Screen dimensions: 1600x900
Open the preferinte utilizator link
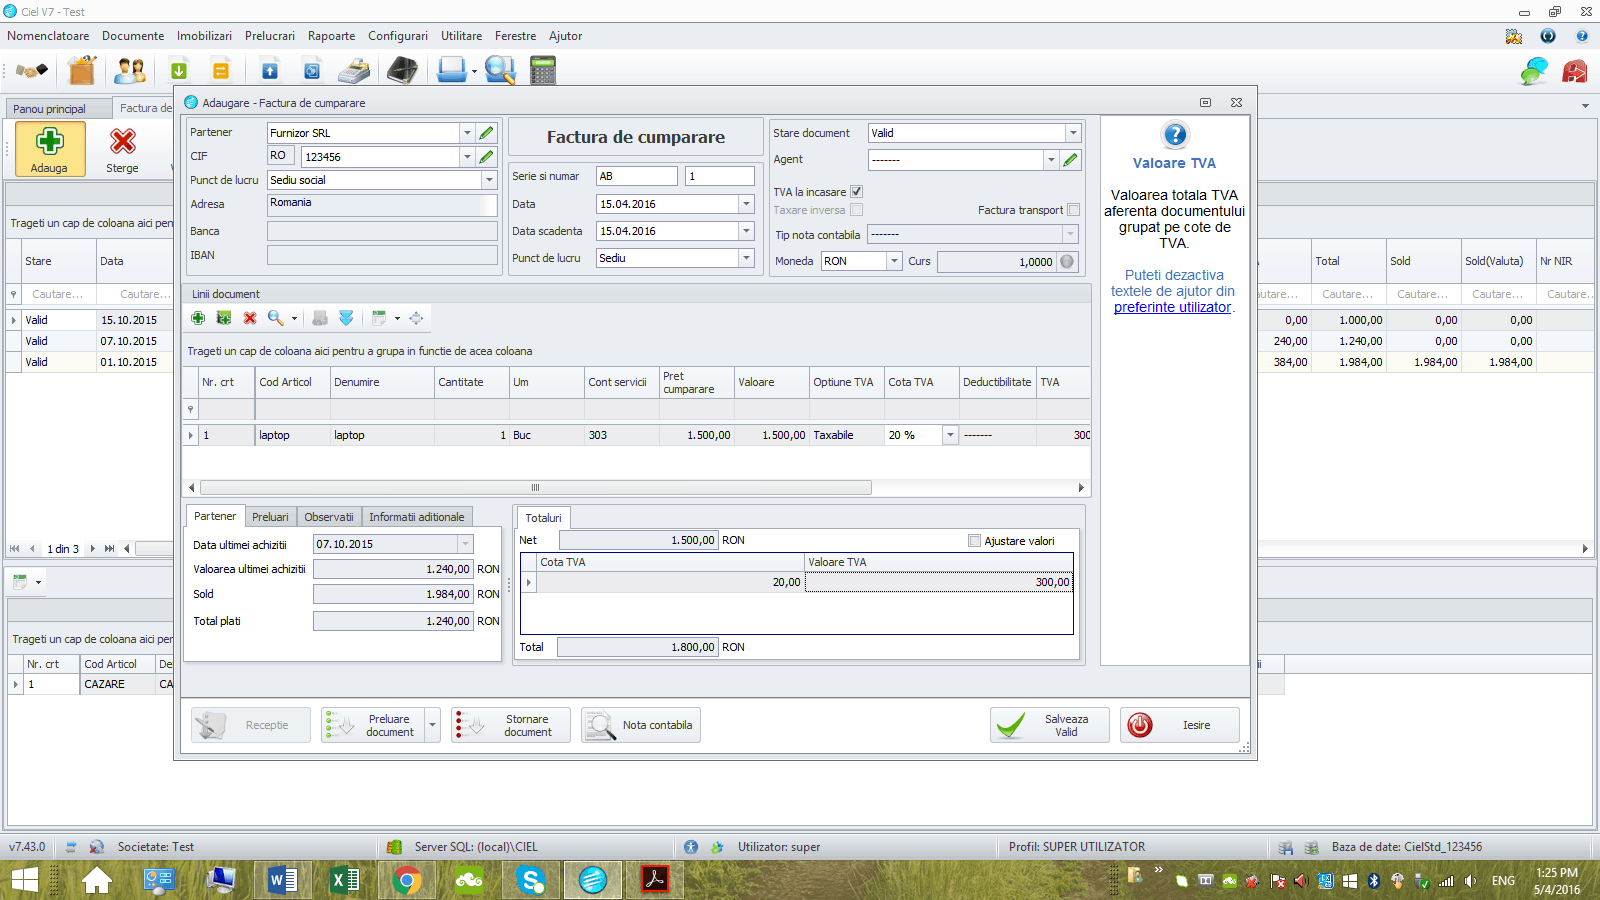[1172, 307]
